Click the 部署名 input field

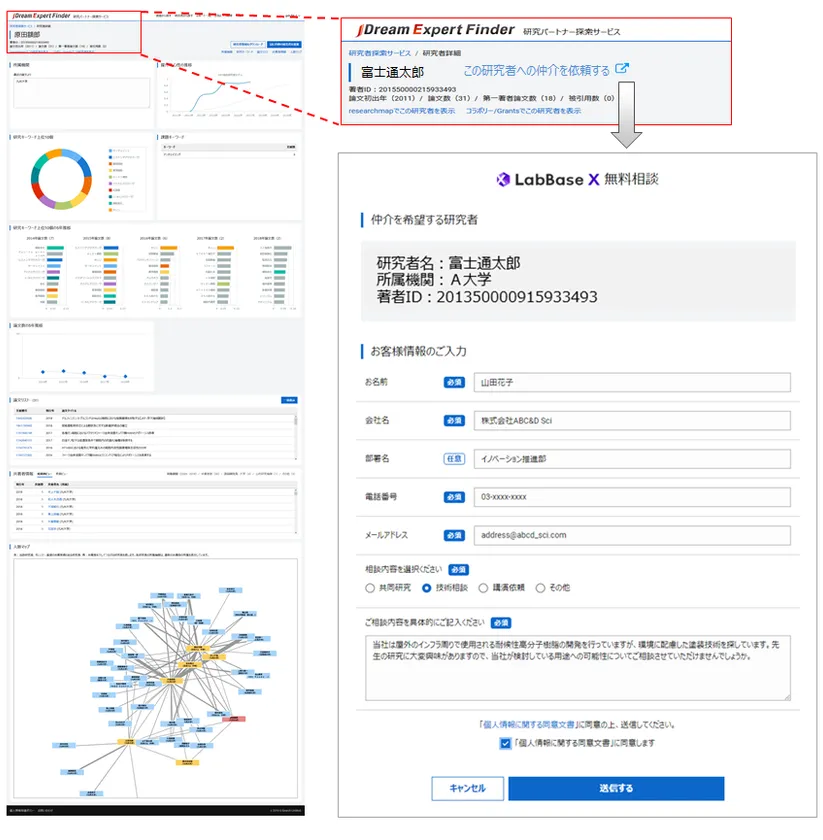click(632, 459)
